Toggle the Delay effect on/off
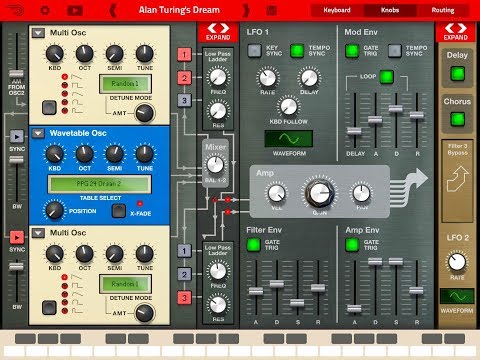This screenshot has width=480, height=360. click(457, 74)
